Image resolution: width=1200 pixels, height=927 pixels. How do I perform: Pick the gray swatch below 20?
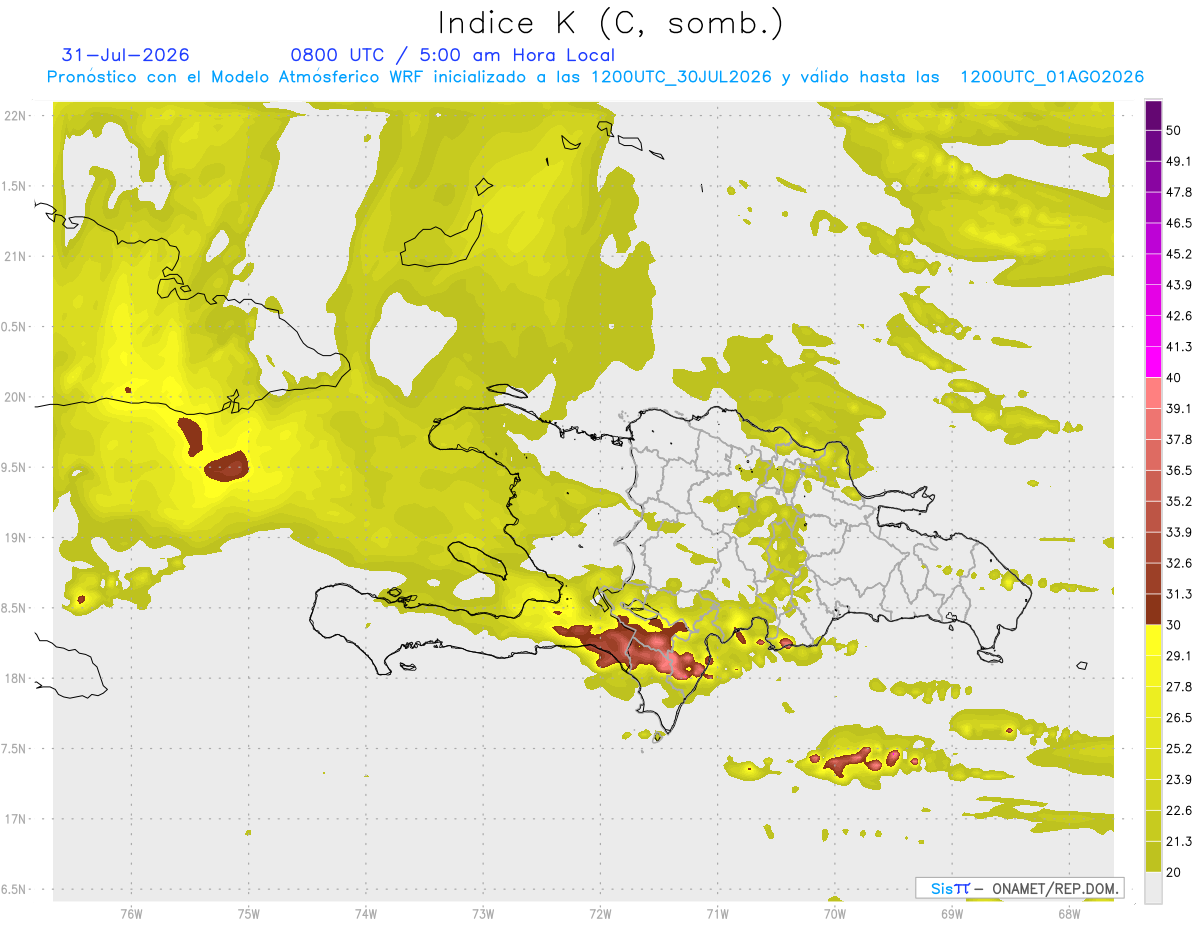(1153, 887)
